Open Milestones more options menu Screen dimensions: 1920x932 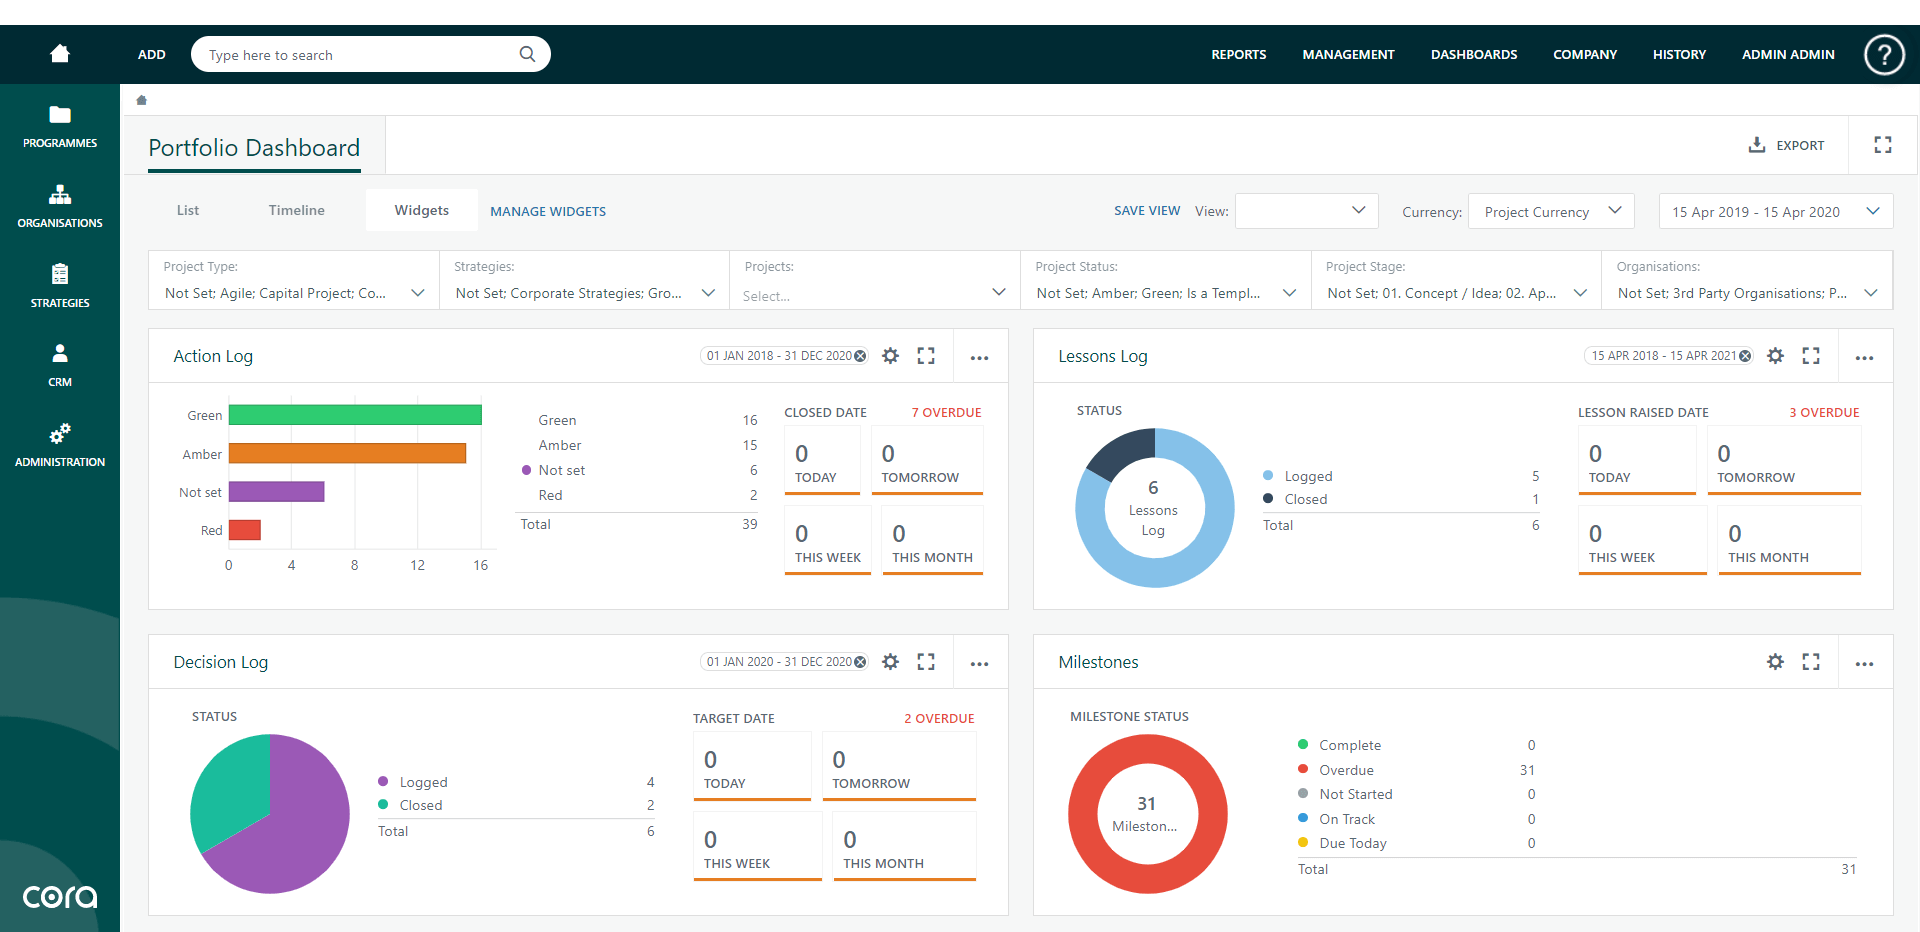(x=1864, y=663)
